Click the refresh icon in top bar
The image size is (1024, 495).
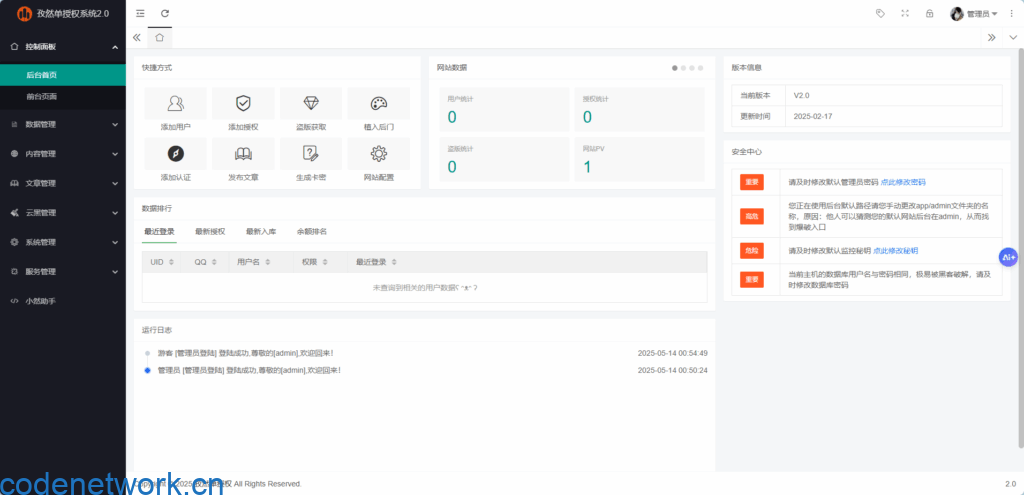(165, 13)
